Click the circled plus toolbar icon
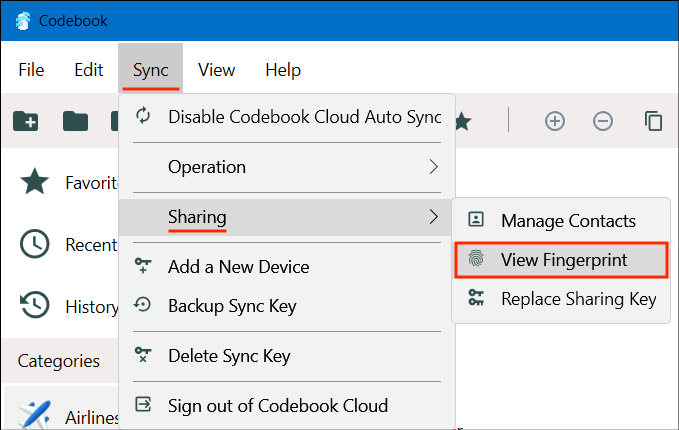Screen dimensions: 679x430 555,121
